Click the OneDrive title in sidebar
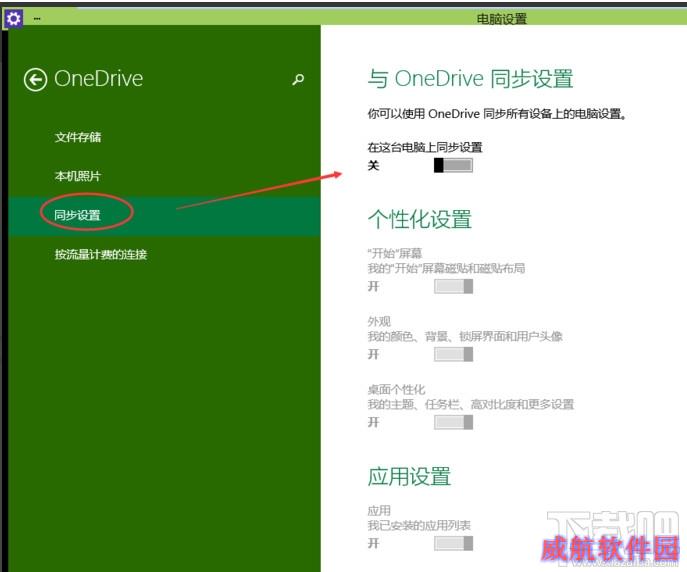 [x=99, y=79]
